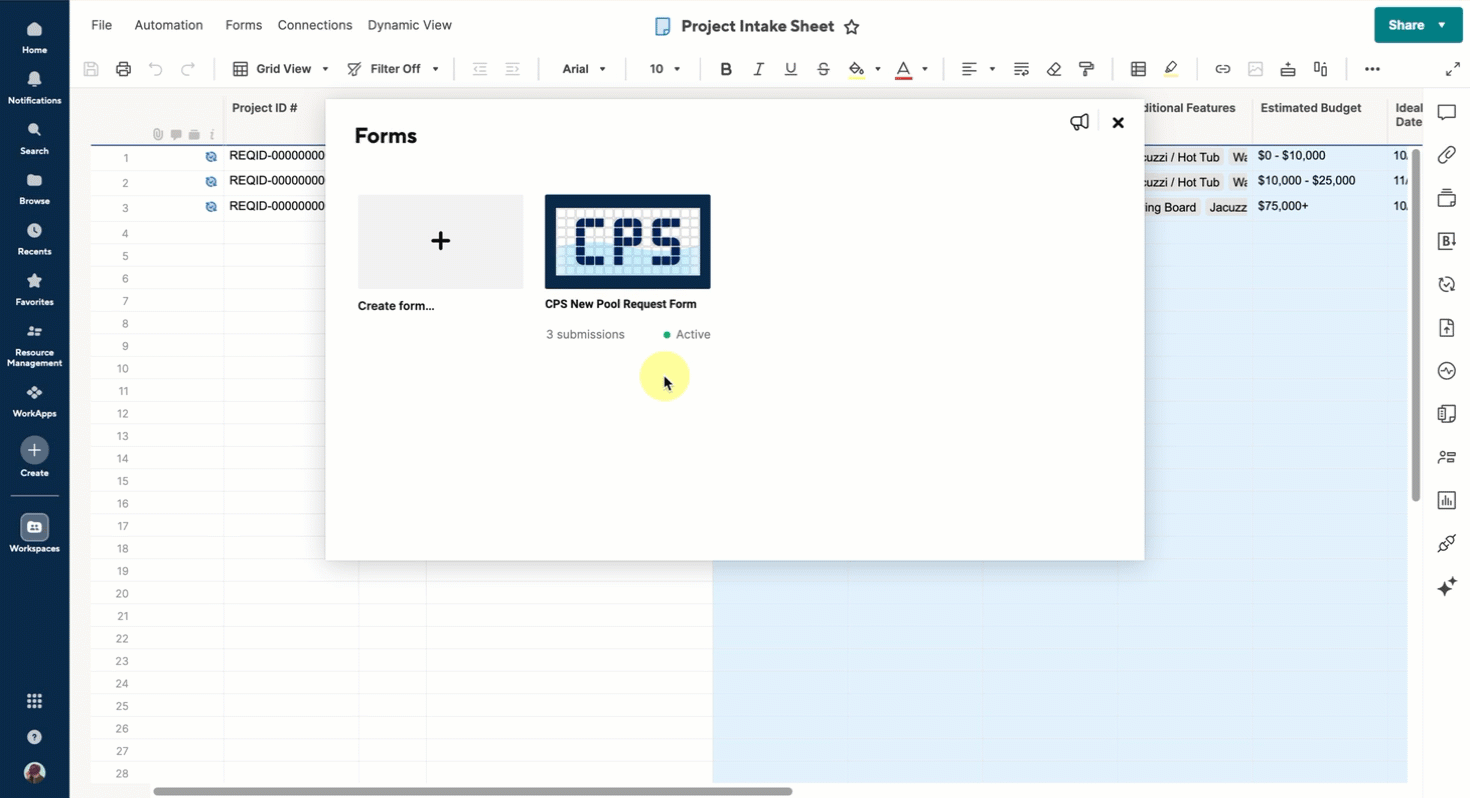This screenshot has height=798, width=1470.
Task: Toggle strikethrough formatting
Action: (823, 69)
